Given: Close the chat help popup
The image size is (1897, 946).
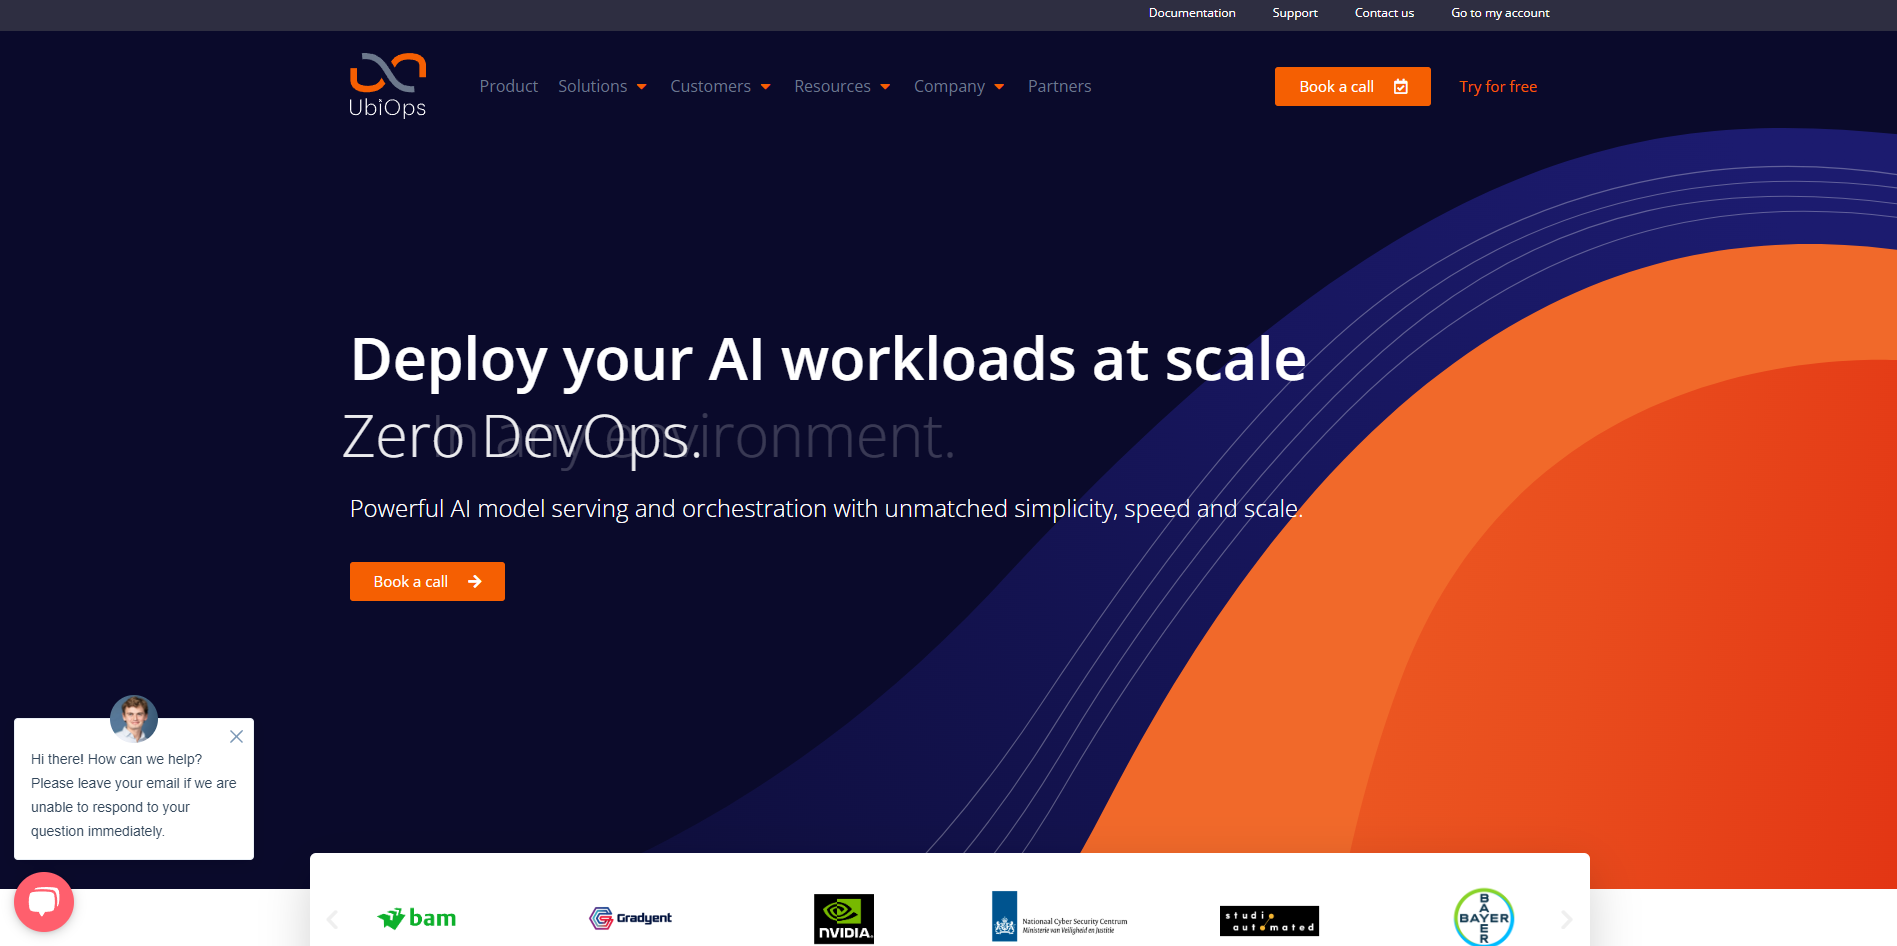Looking at the screenshot, I should click(x=236, y=737).
